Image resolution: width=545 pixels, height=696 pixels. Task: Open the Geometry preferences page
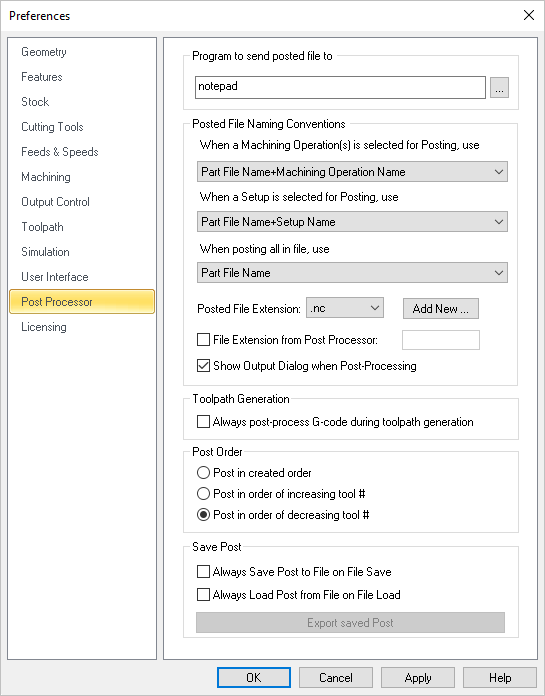tap(44, 52)
